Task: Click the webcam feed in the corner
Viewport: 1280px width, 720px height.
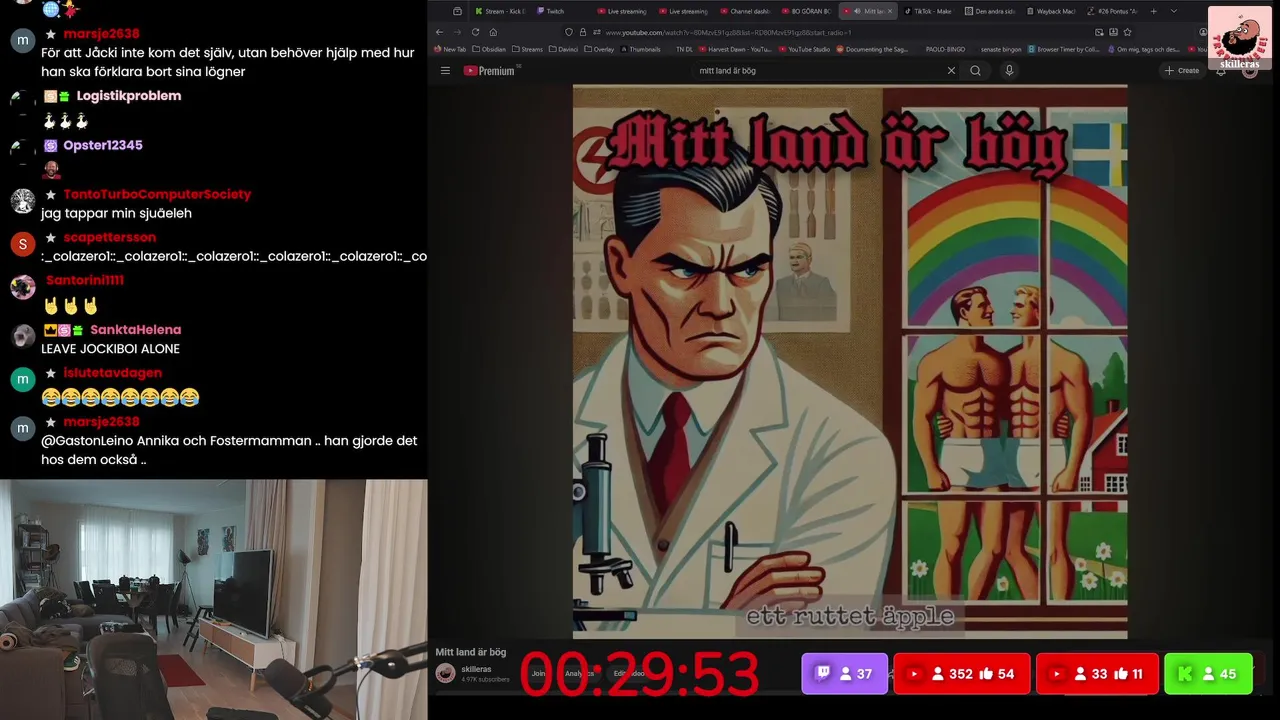Action: (213, 600)
